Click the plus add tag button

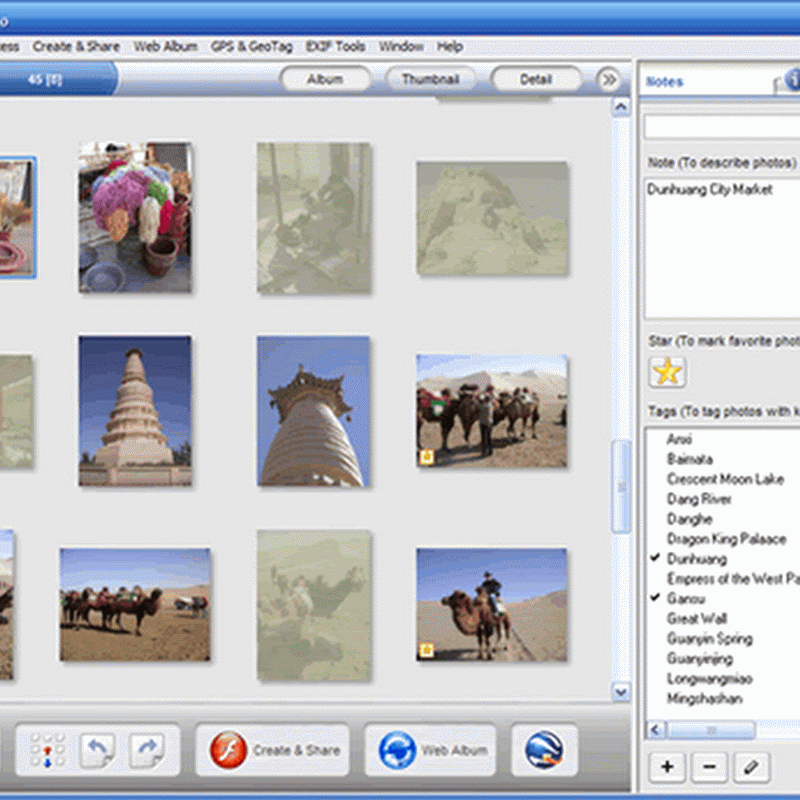[x=667, y=767]
